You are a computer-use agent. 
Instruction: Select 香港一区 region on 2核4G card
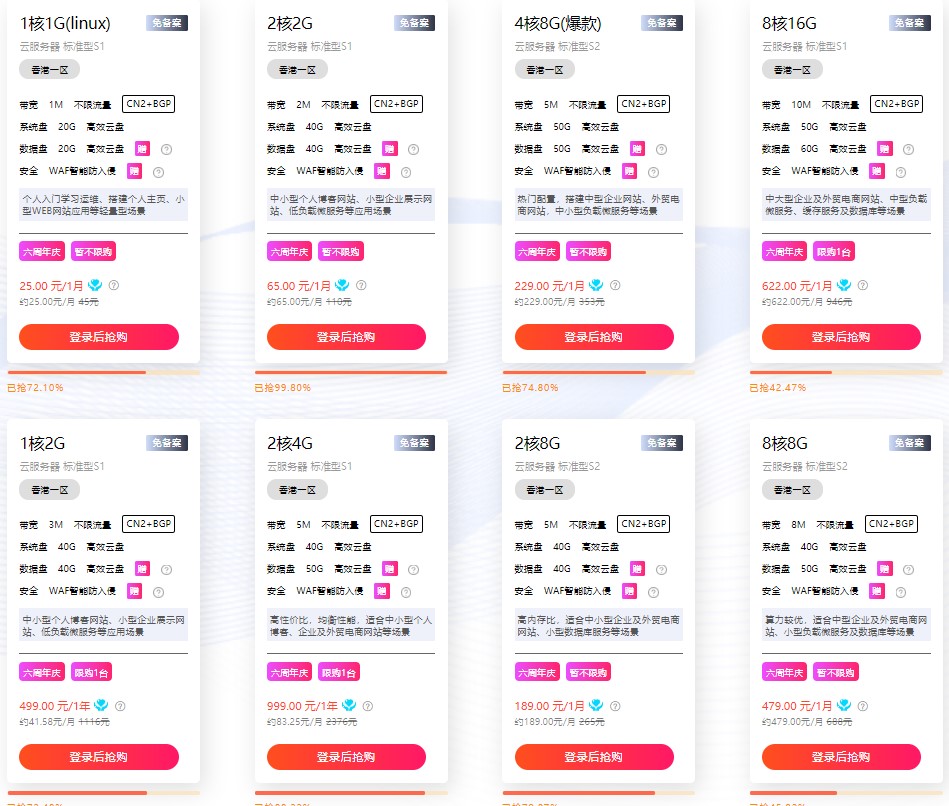[297, 490]
